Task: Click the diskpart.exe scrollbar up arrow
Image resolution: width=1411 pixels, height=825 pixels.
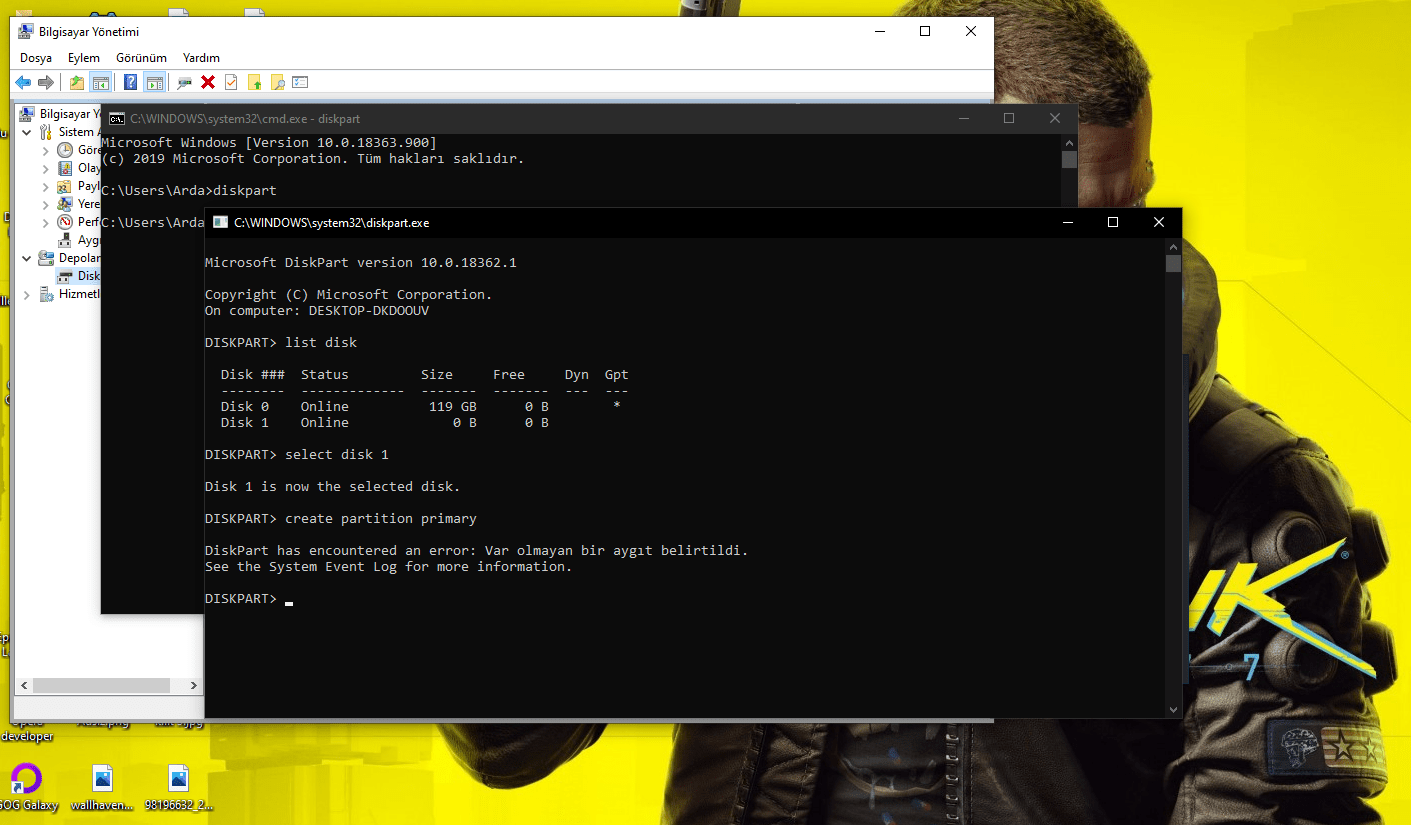Action: (x=1173, y=246)
